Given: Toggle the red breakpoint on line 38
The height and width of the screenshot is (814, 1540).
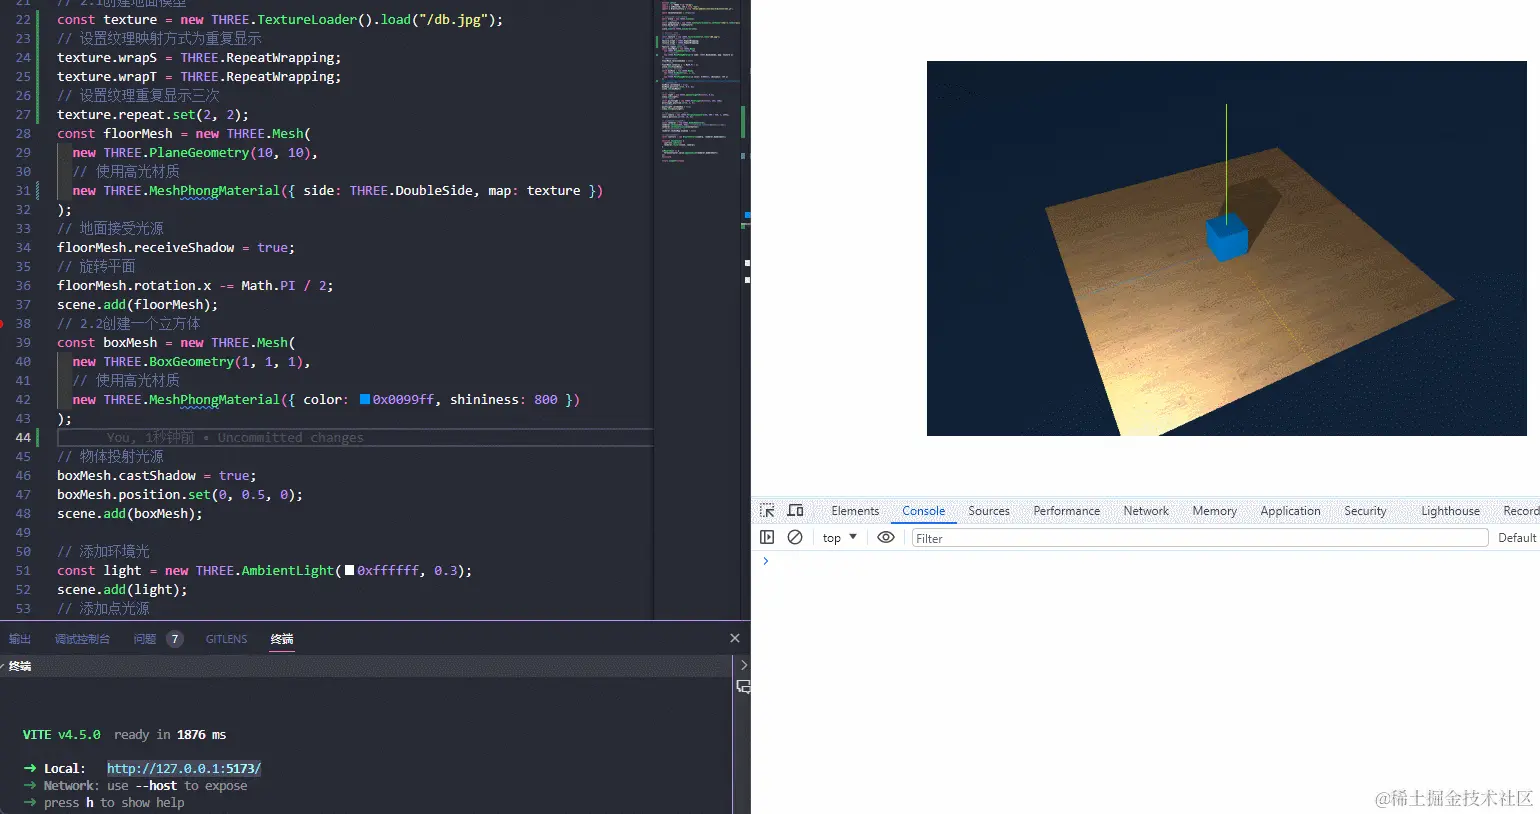Looking at the screenshot, I should [3, 324].
